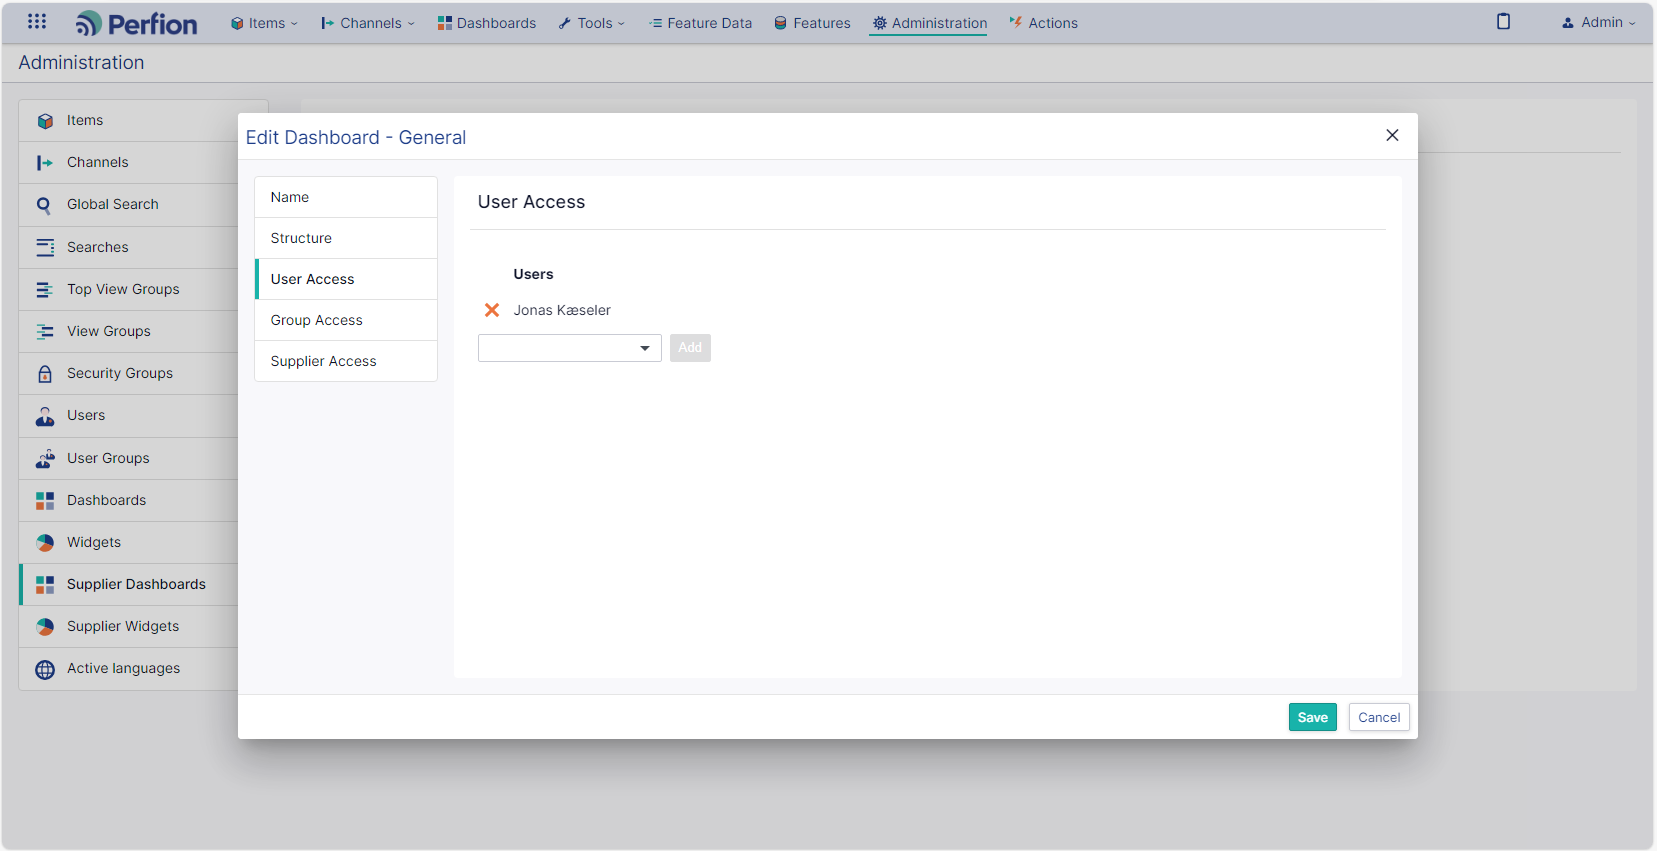Click the Active languages globe icon
Image resolution: width=1657 pixels, height=851 pixels.
(45, 670)
